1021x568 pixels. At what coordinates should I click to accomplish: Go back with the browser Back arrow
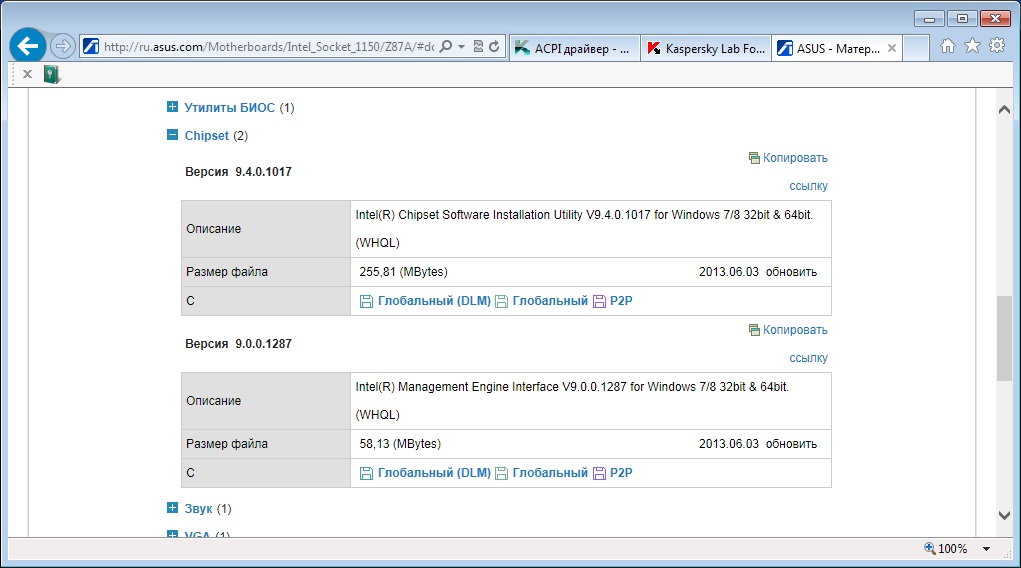tap(28, 46)
